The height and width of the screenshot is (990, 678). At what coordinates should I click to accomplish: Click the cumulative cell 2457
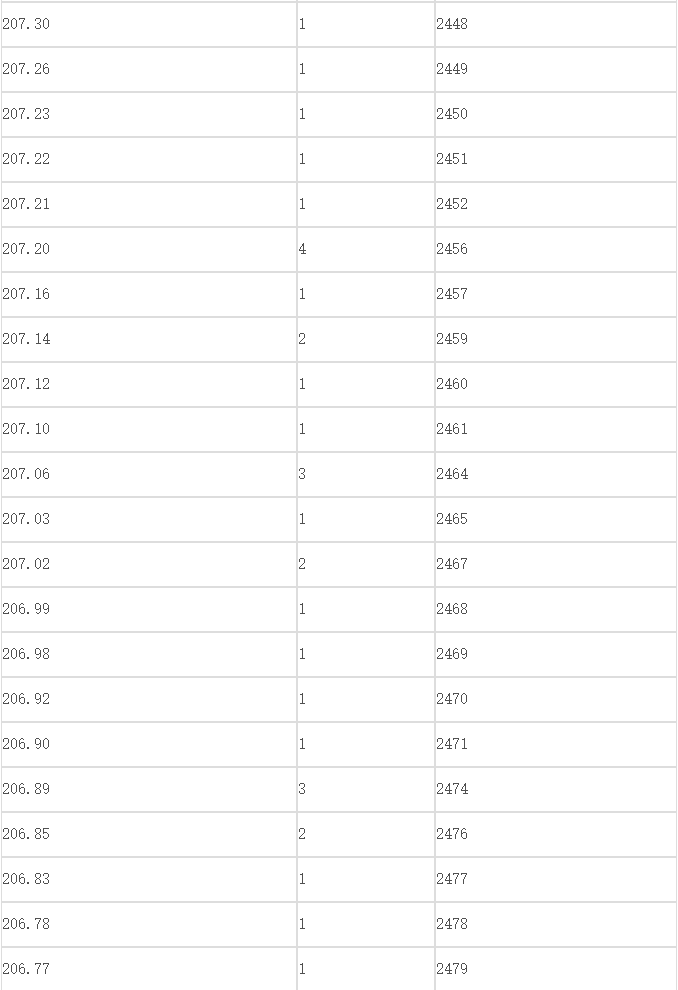pos(555,294)
